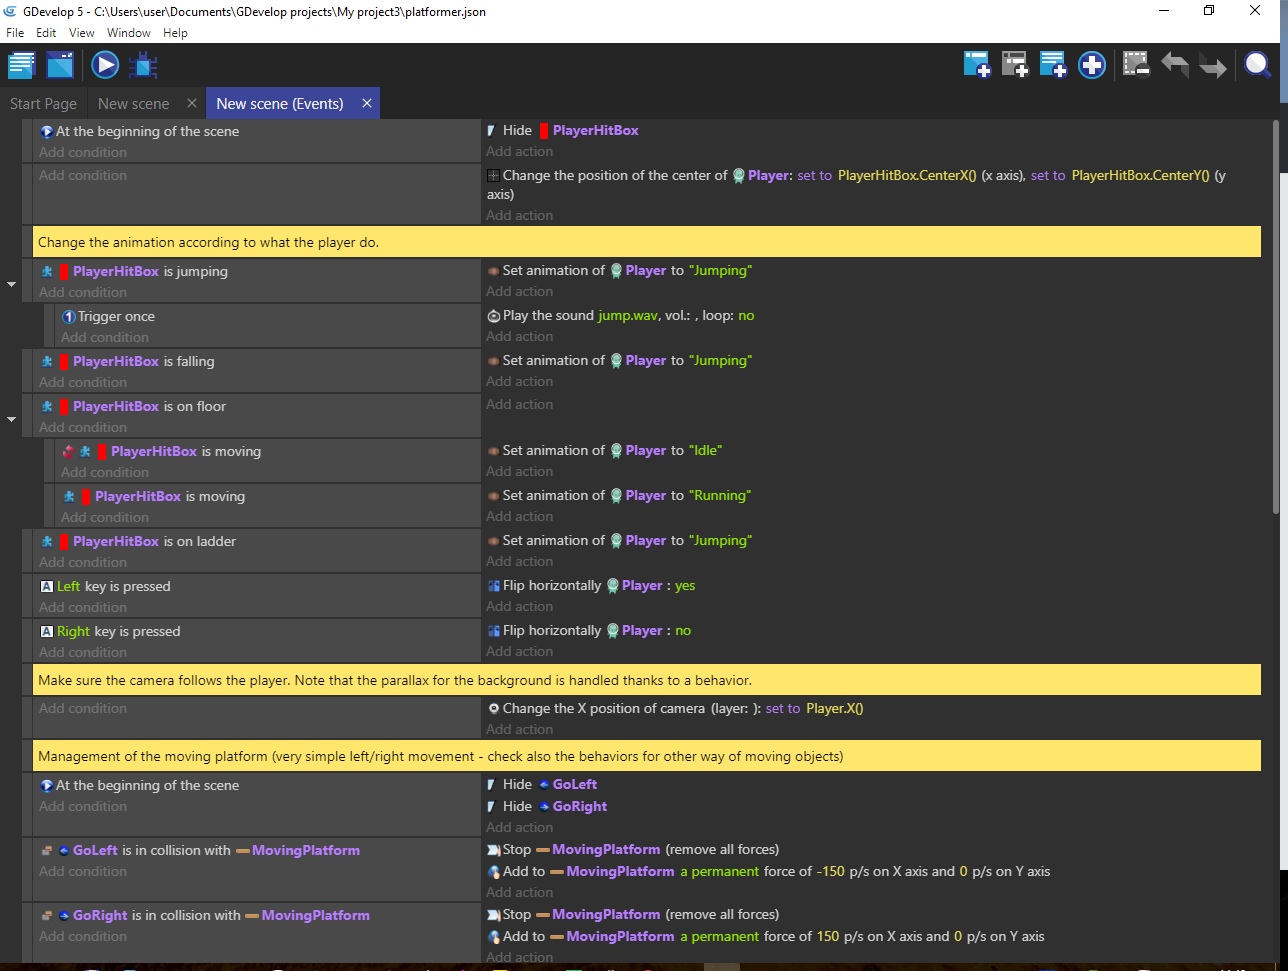This screenshot has width=1288, height=971.
Task: Open the debugger bug icon
Action: (x=143, y=66)
